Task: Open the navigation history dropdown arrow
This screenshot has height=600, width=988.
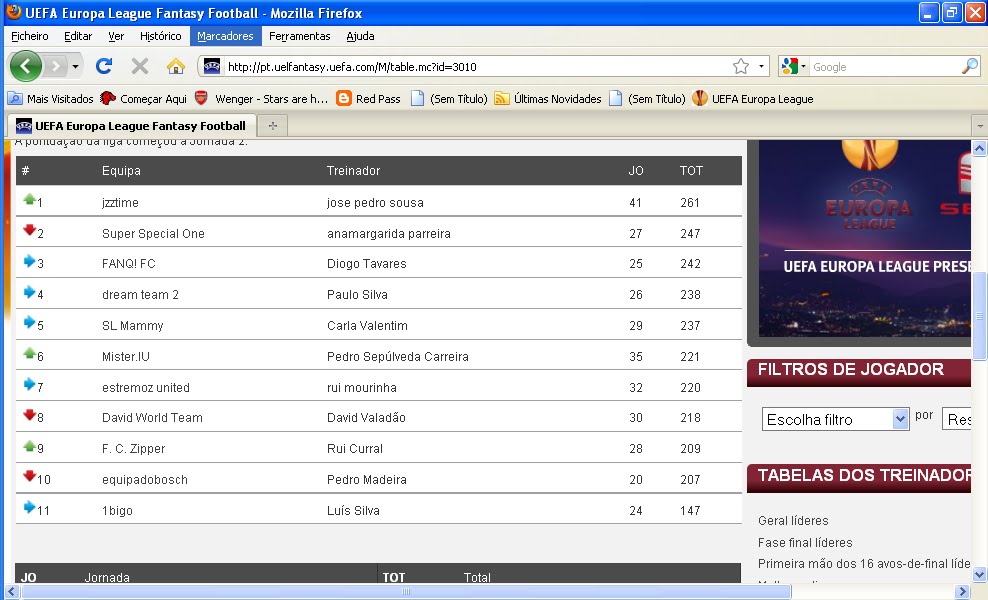Action: [75, 66]
